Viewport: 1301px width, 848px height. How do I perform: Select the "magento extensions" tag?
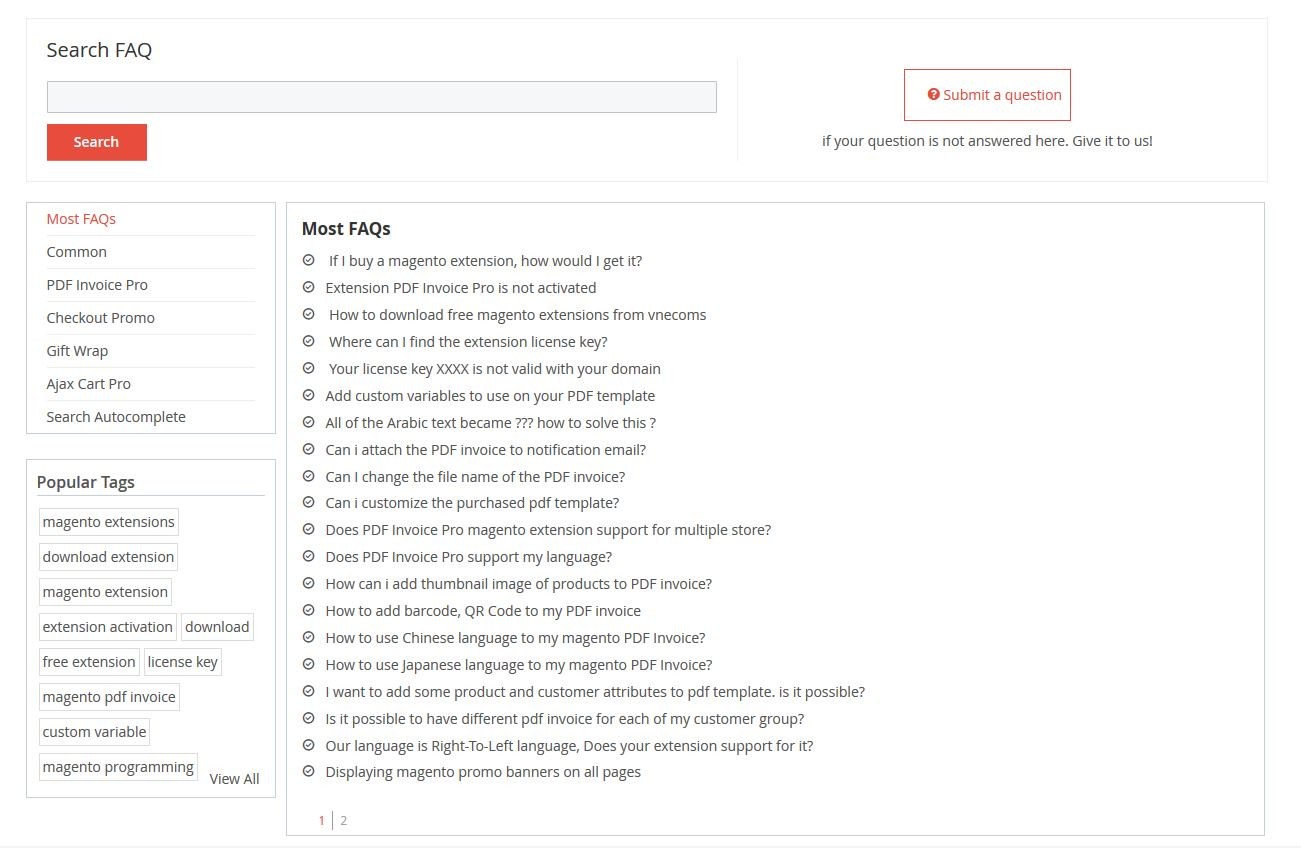(108, 521)
